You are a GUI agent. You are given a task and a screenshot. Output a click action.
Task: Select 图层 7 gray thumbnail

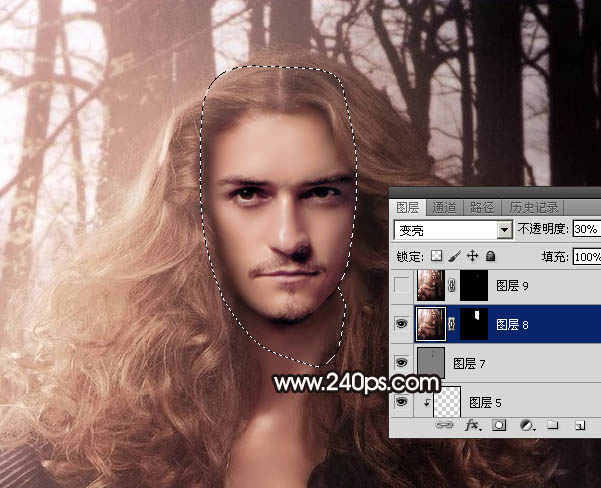(431, 363)
